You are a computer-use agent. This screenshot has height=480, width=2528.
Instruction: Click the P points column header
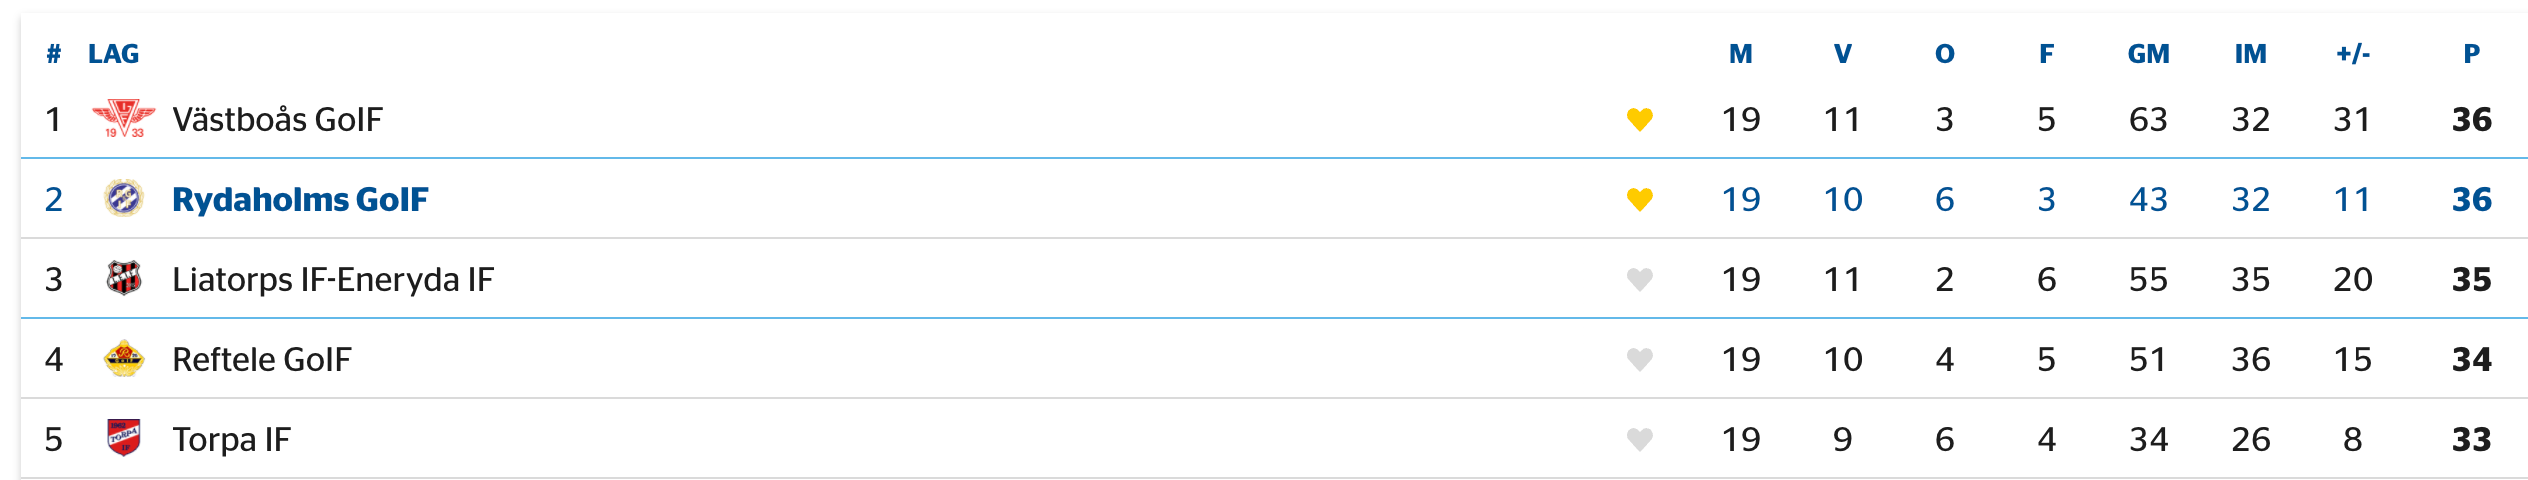pos(2471,54)
